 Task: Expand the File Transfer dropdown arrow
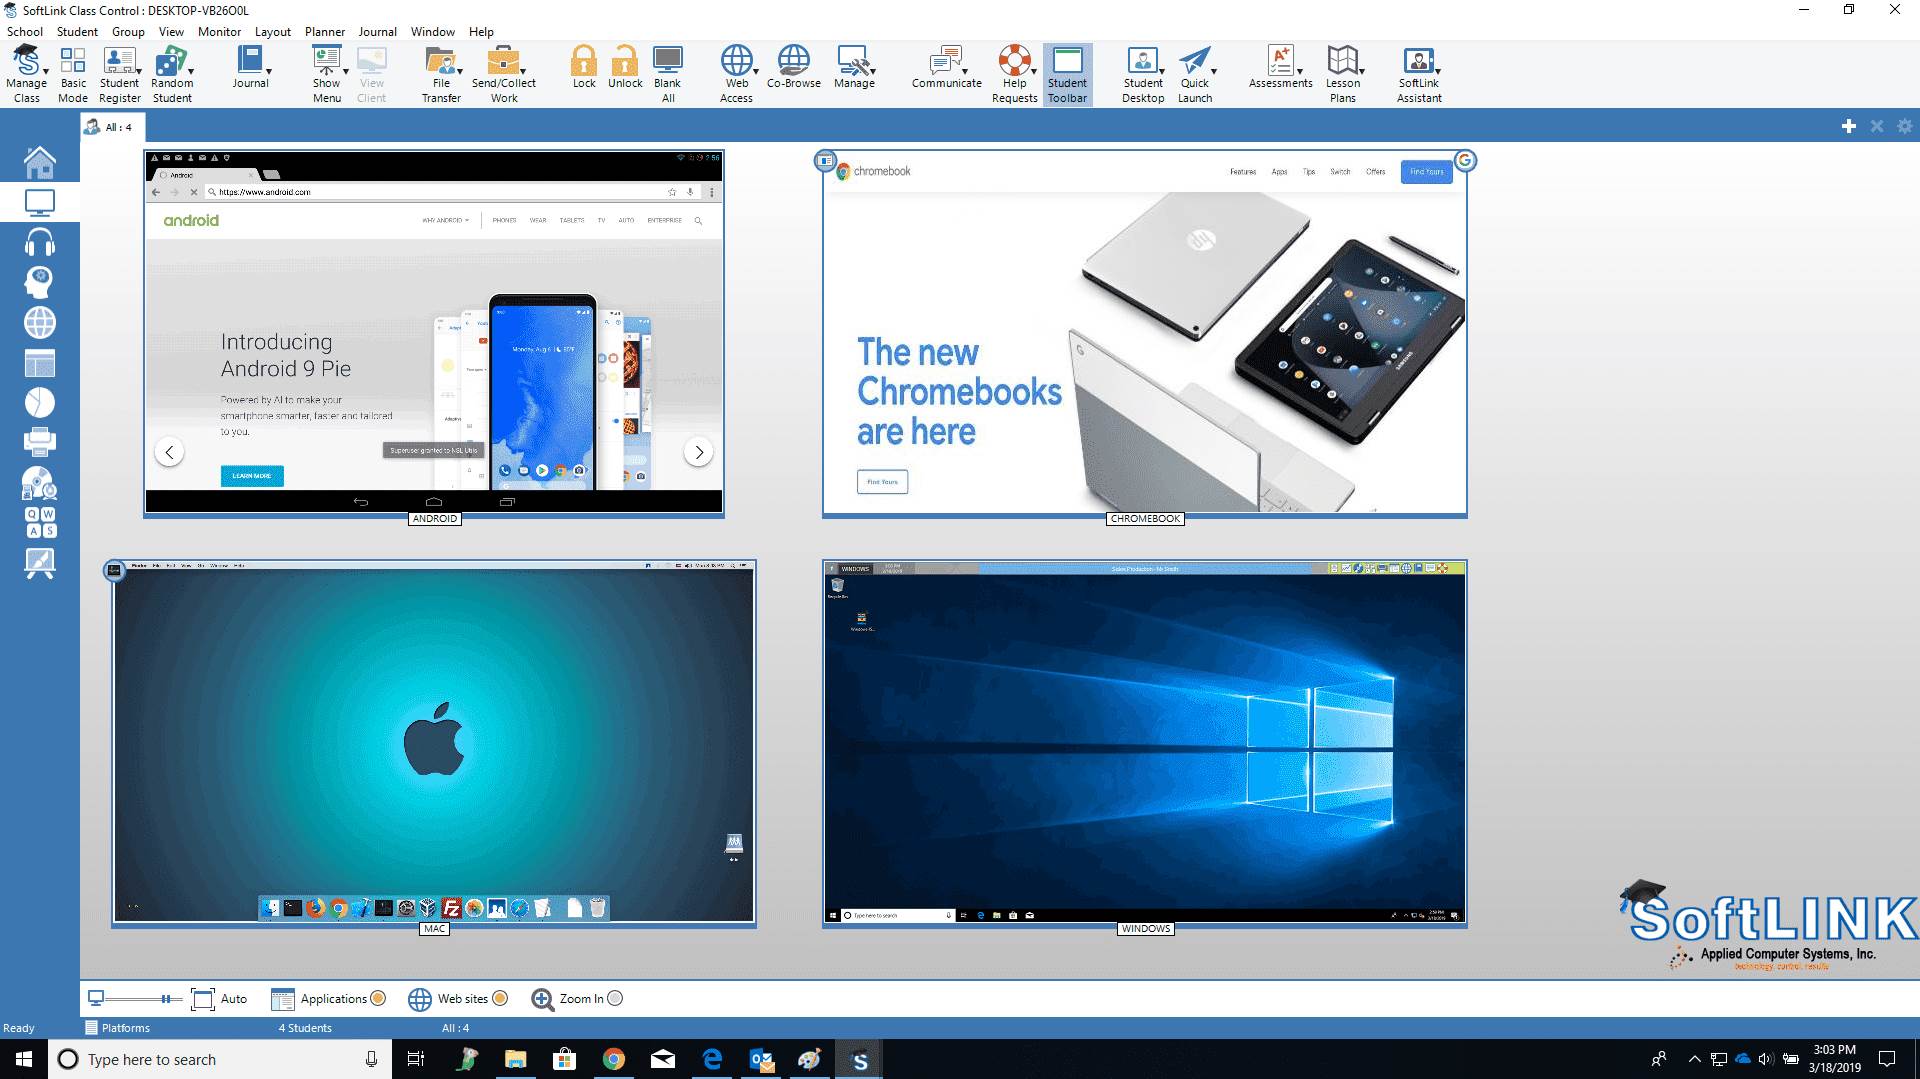pyautogui.click(x=460, y=72)
